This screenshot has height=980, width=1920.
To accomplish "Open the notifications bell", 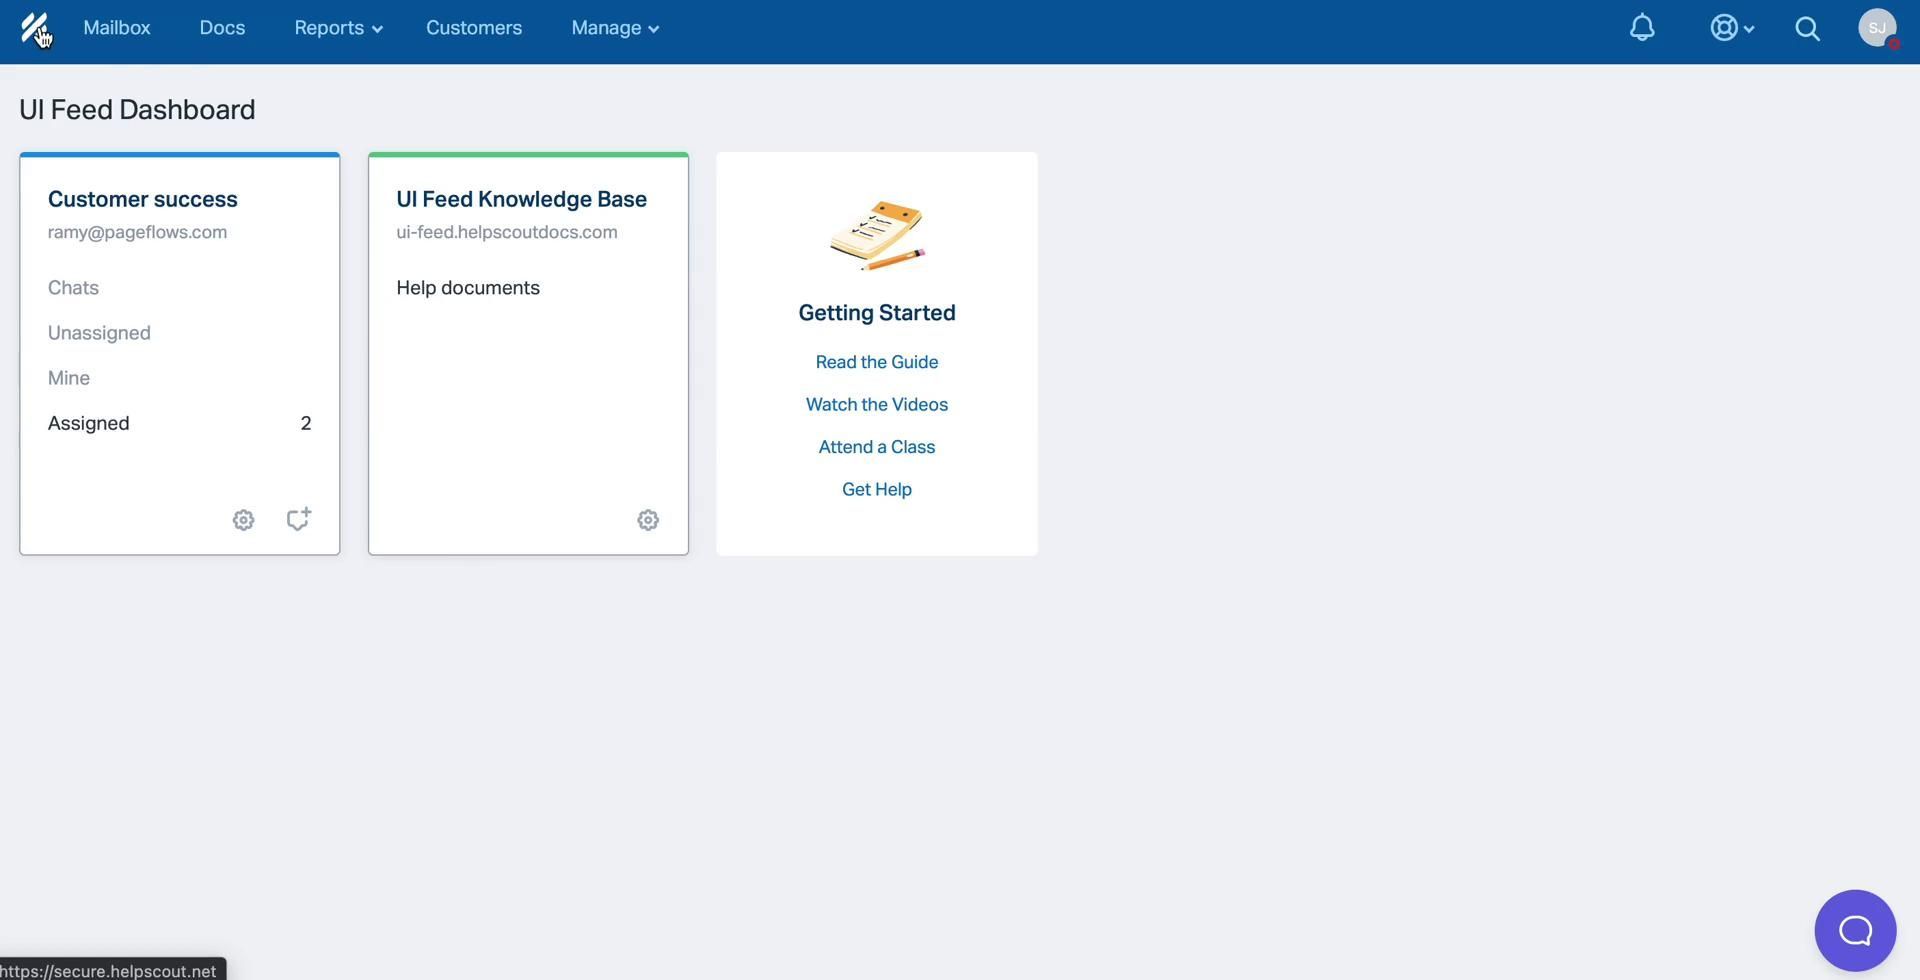I will click(1642, 28).
